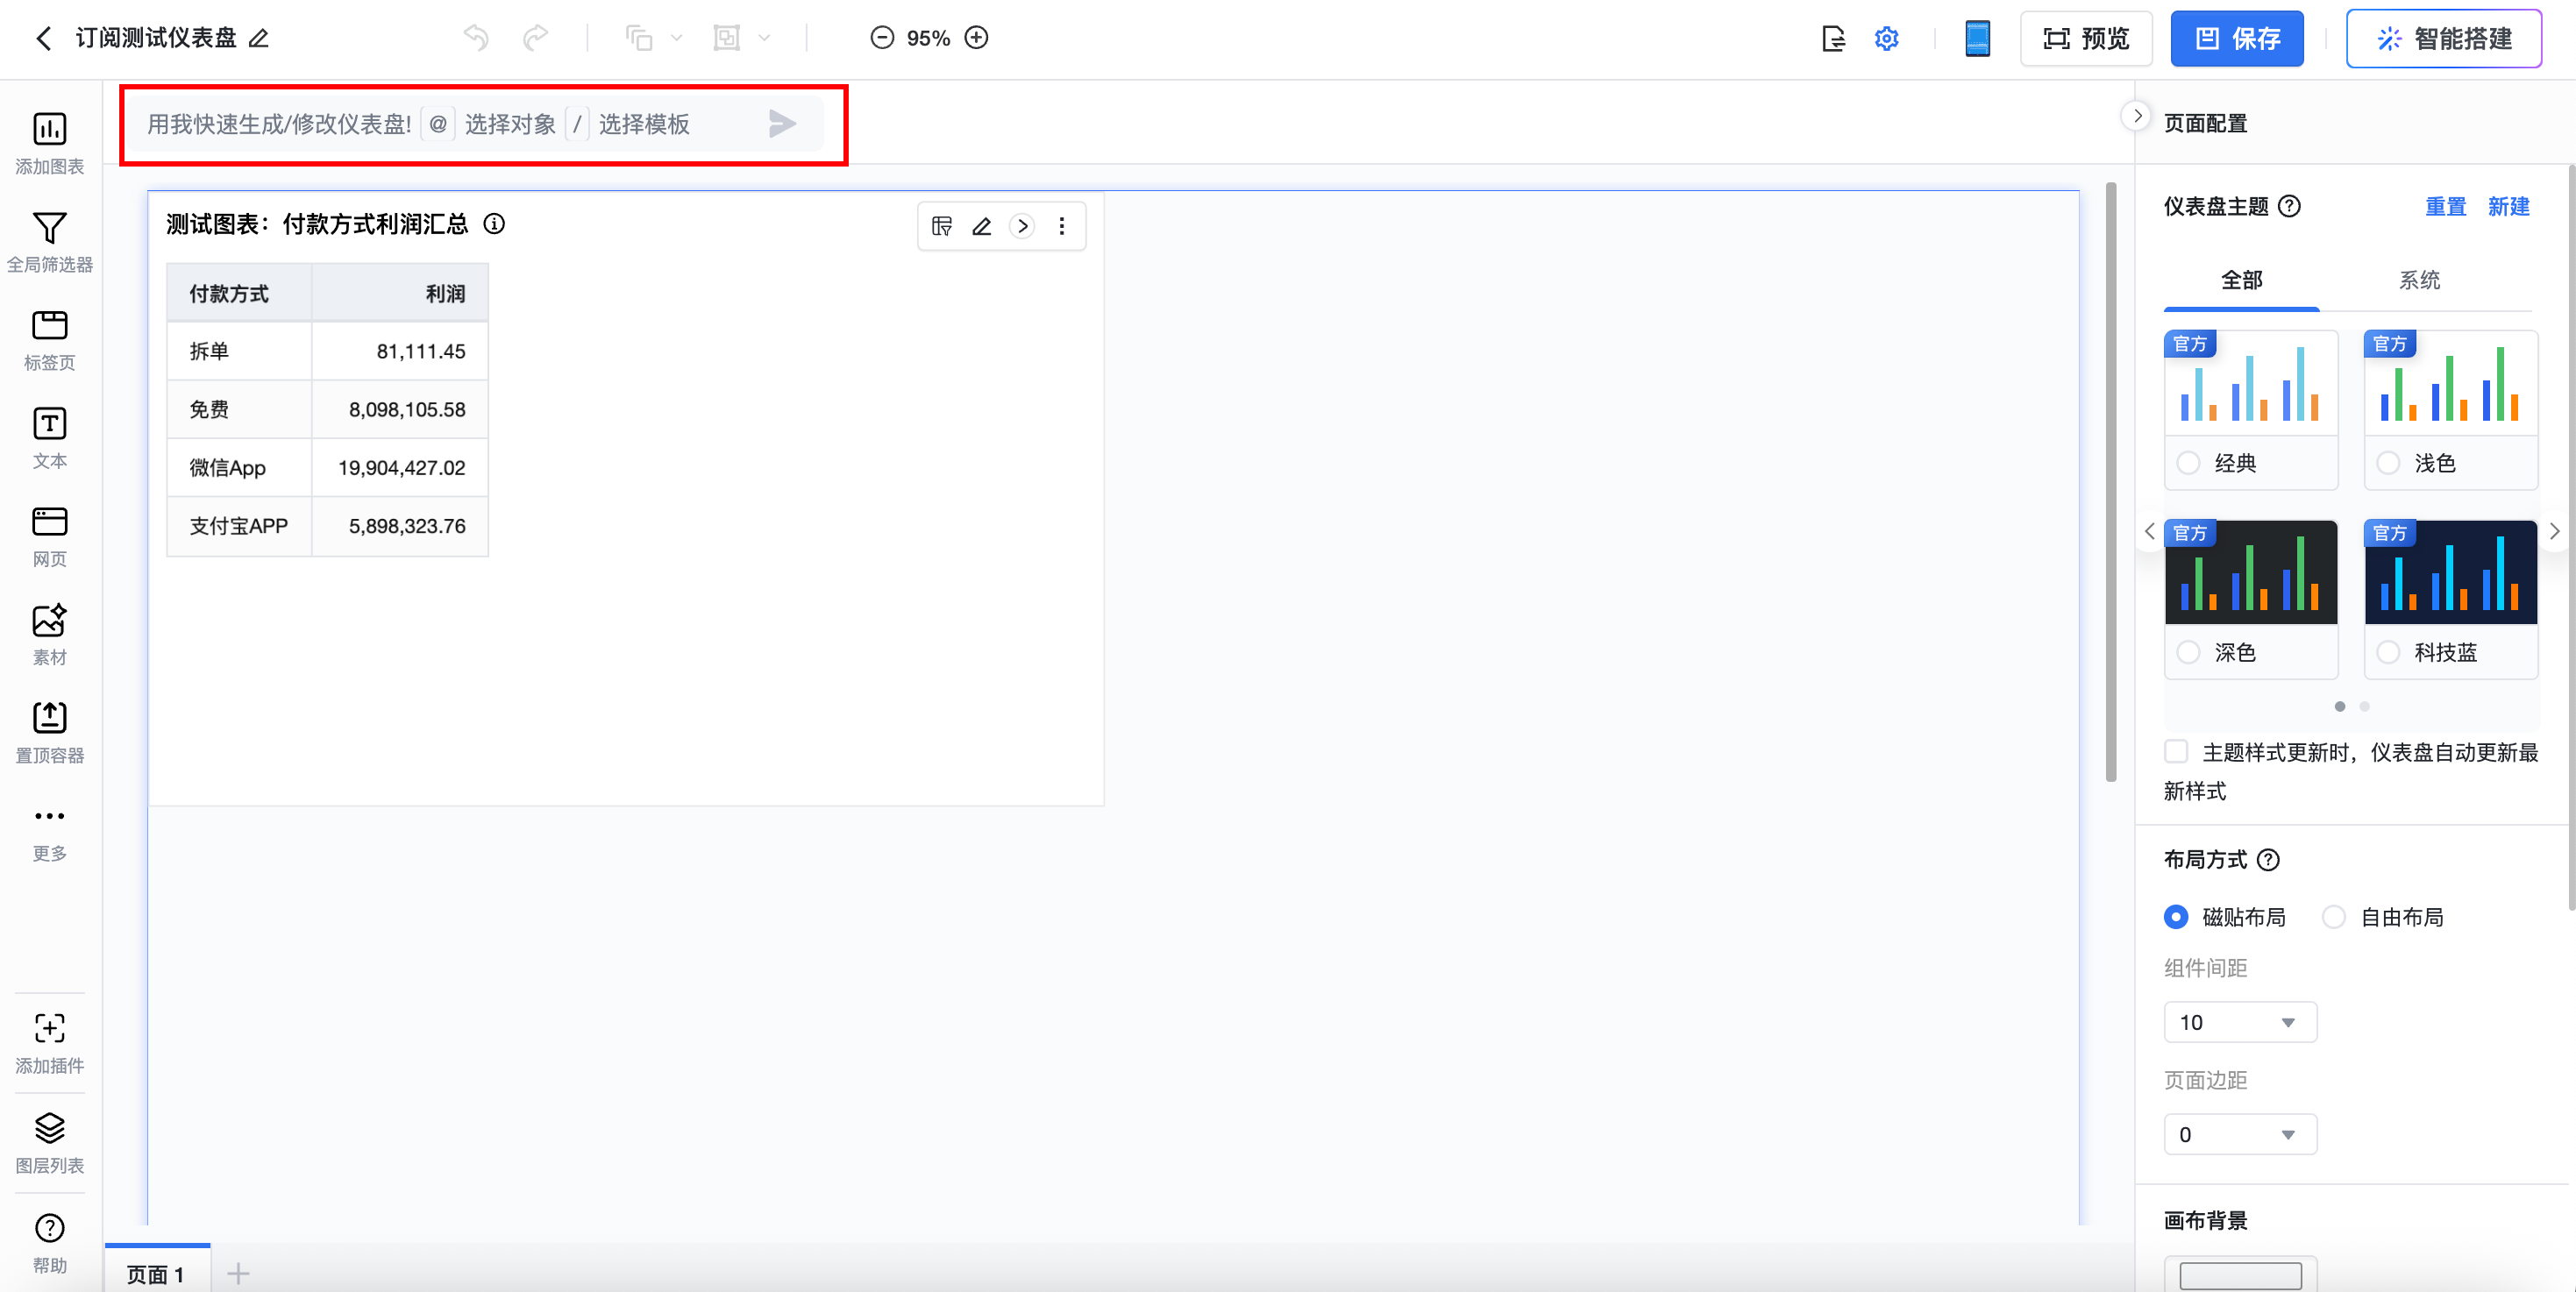Choose the 自由布局 layout radio option
The width and height of the screenshot is (2576, 1292).
(x=2334, y=917)
